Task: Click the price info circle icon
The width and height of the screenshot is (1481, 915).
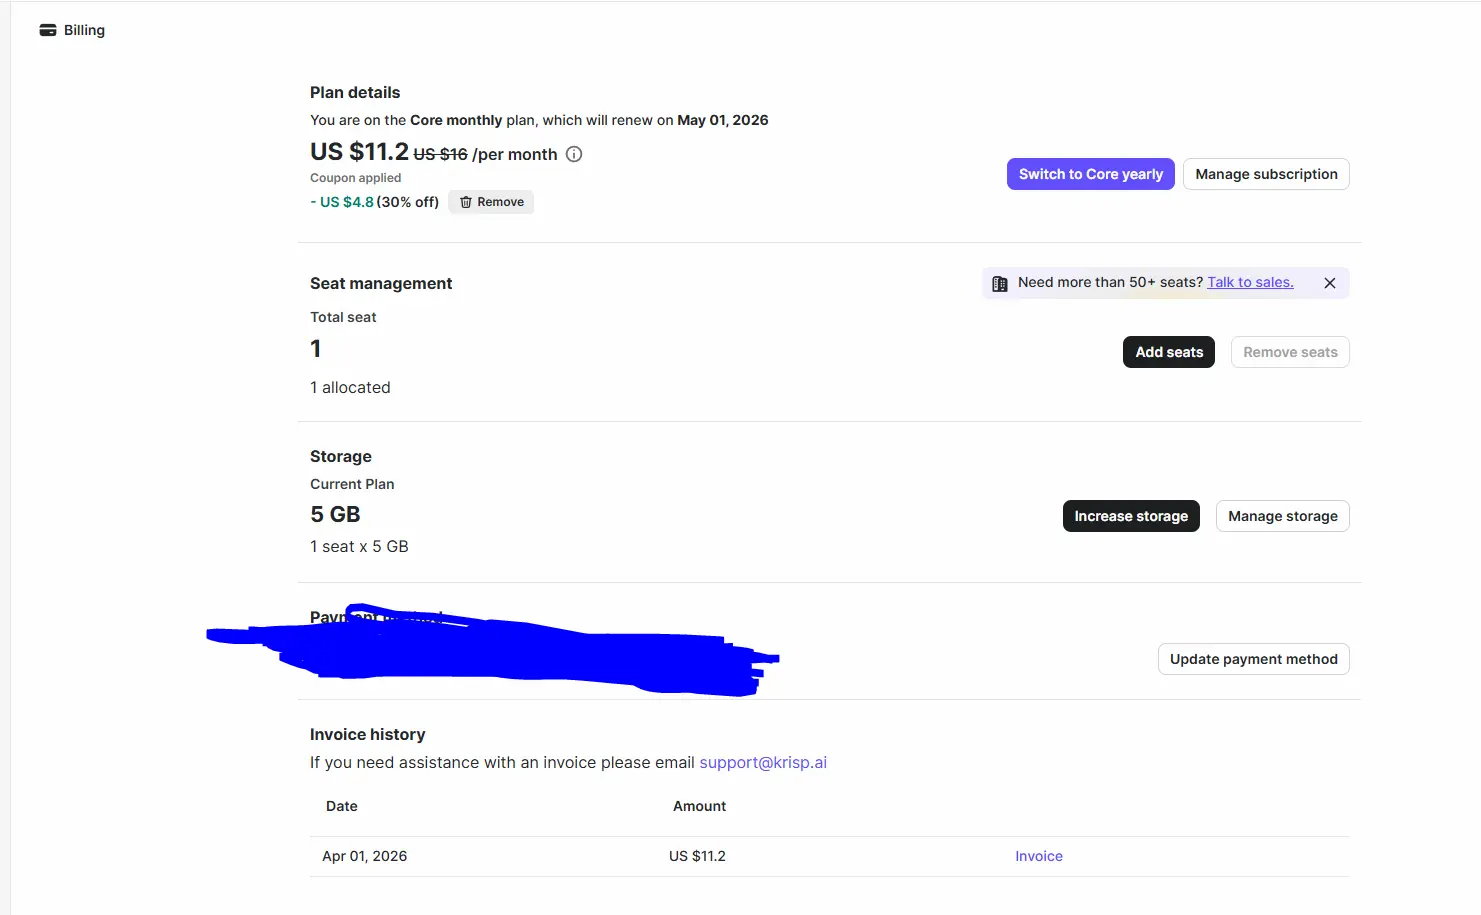Action: coord(574,154)
